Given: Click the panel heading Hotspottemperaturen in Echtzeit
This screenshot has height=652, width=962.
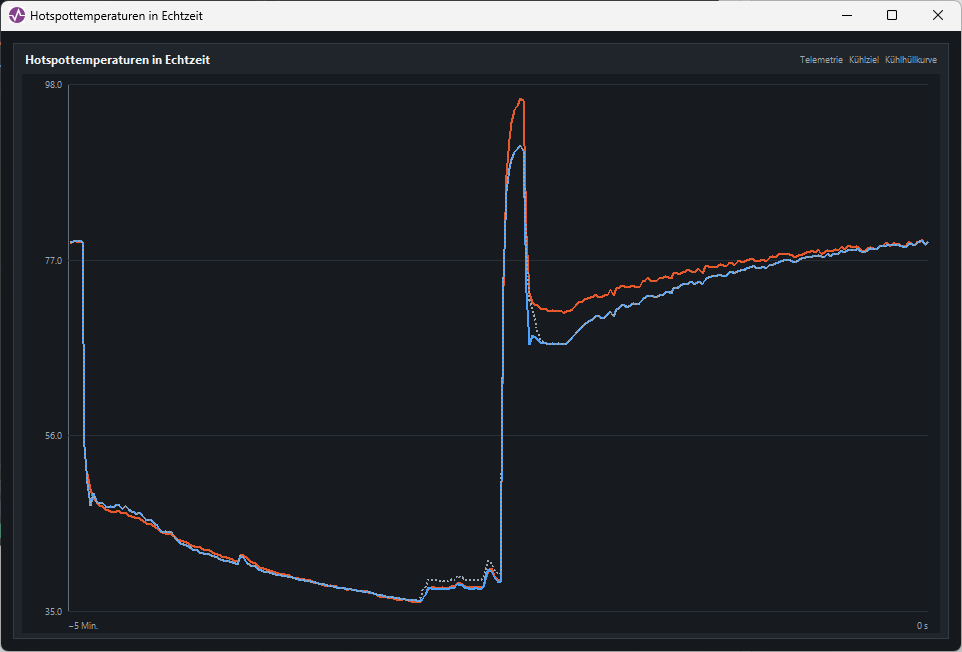Looking at the screenshot, I should click(117, 60).
